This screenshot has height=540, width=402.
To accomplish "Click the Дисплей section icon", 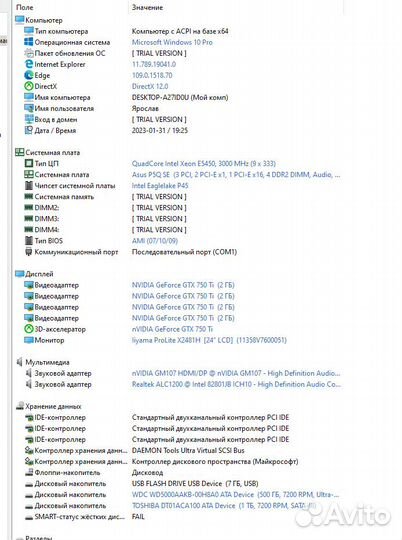I will [x=20, y=274].
